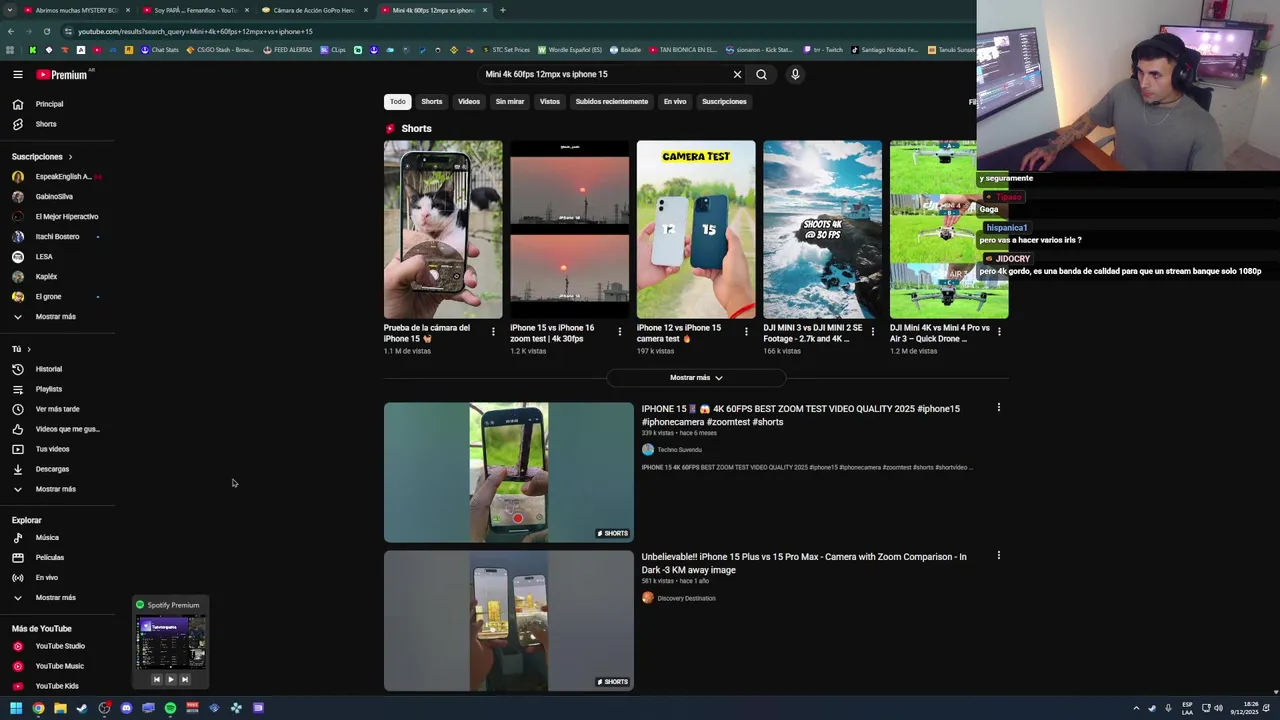This screenshot has height=720, width=1280.
Task: Select the Sin mirar filter chip
Action: [510, 101]
